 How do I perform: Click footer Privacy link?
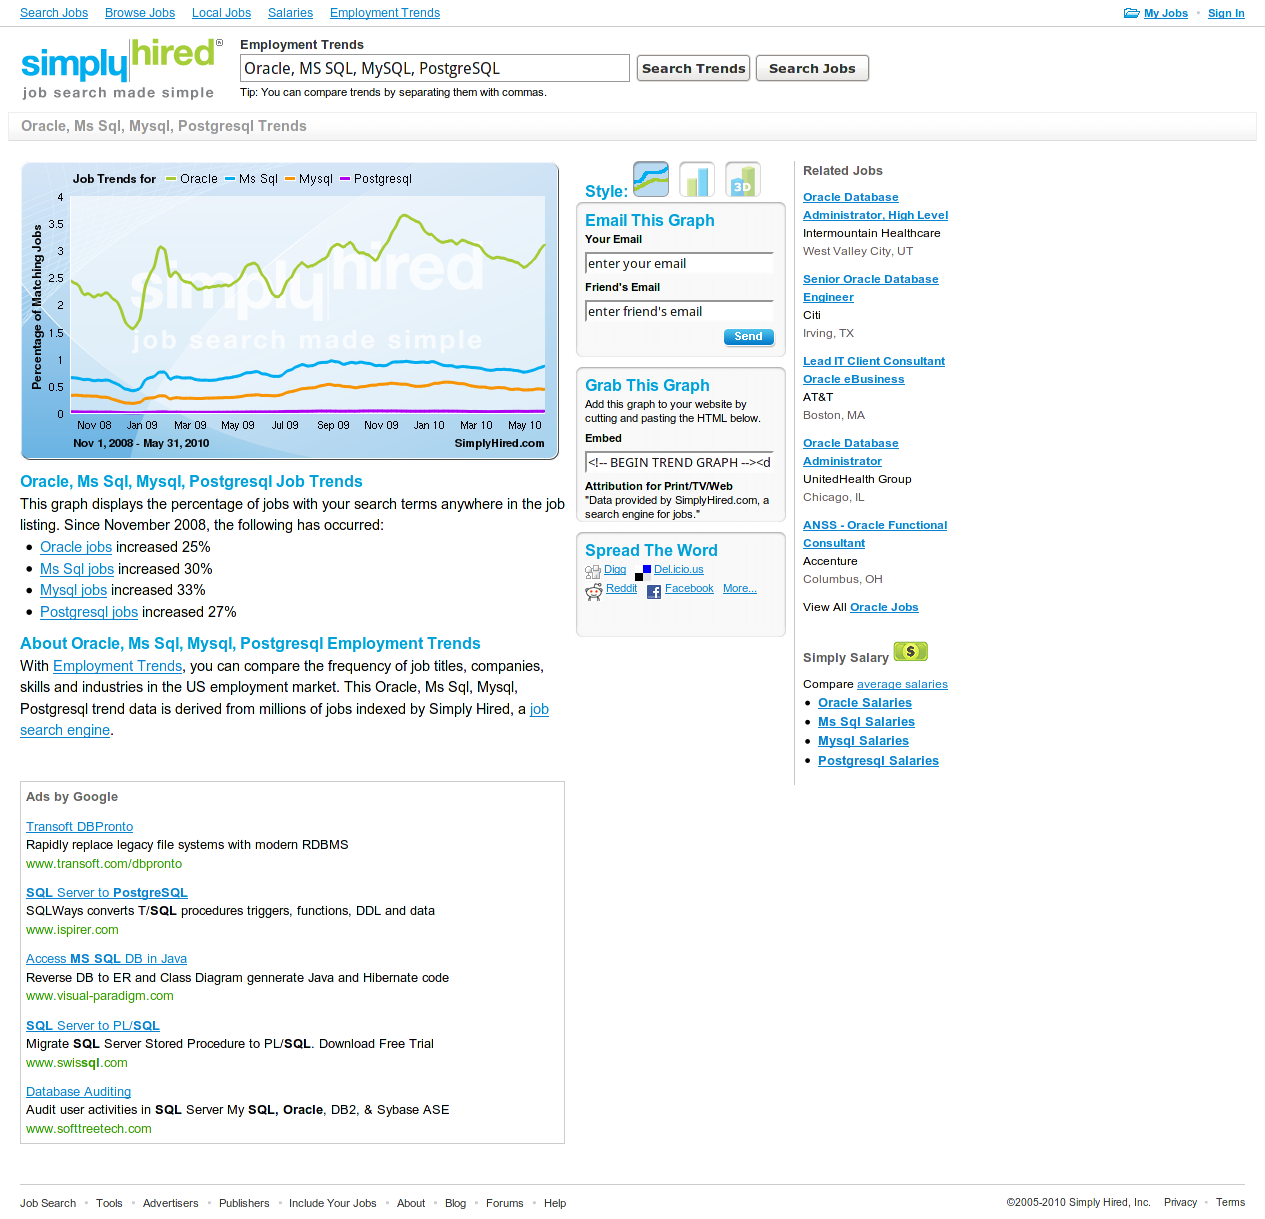tap(1180, 1202)
